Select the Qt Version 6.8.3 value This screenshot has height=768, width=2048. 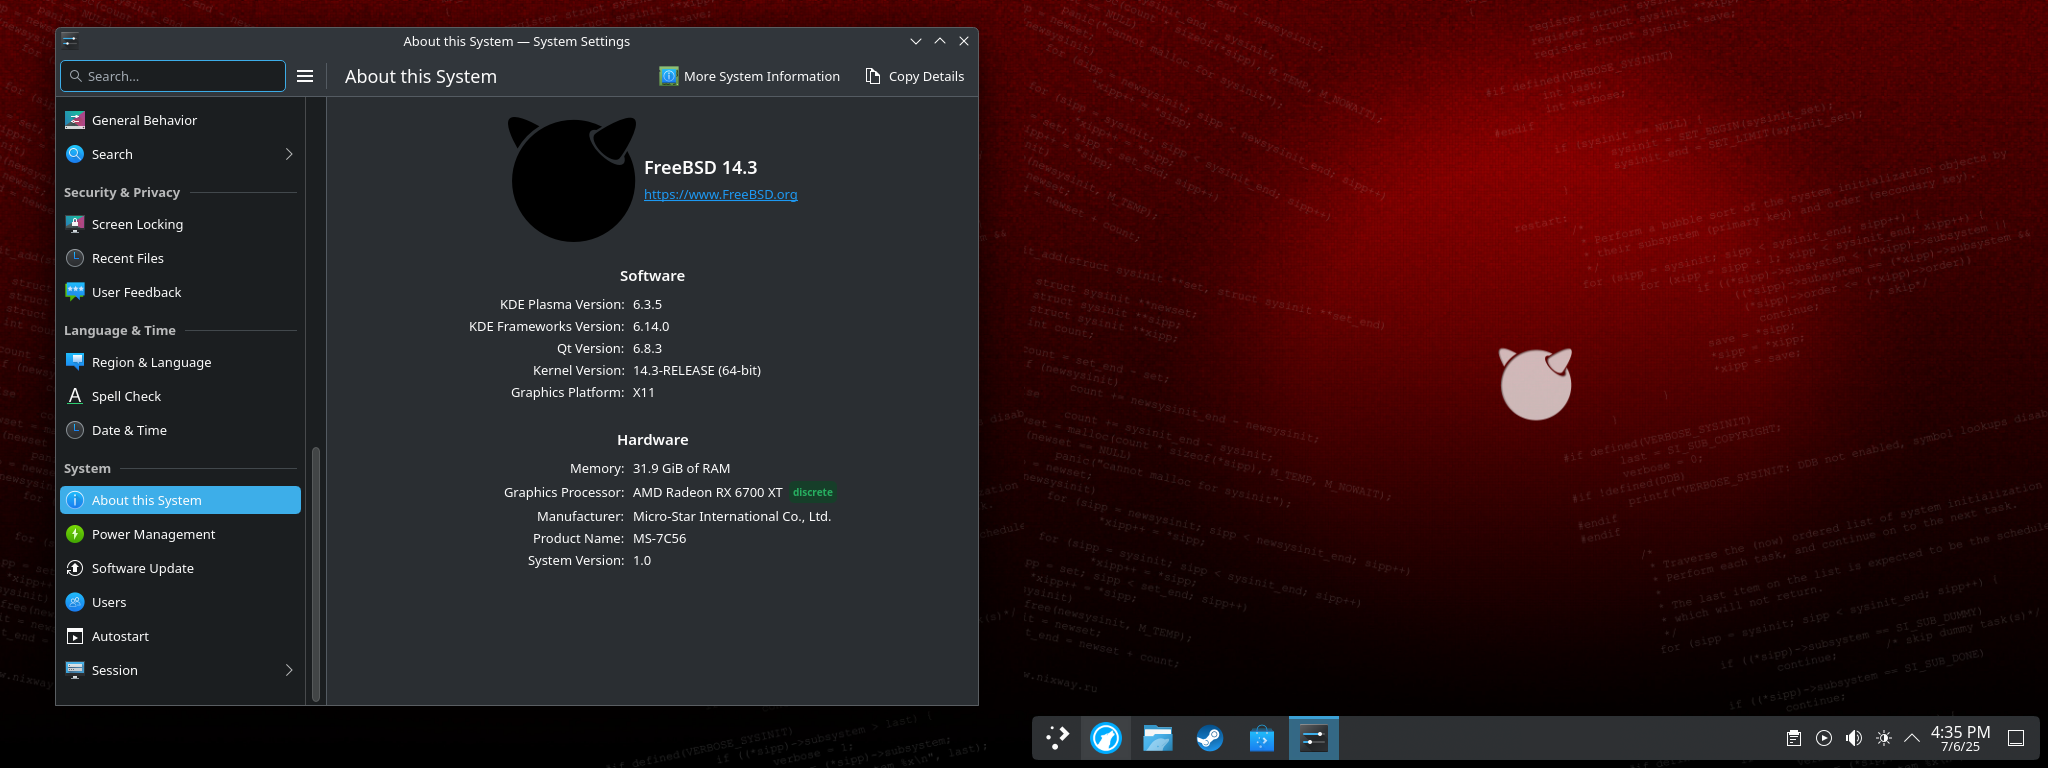pos(647,348)
